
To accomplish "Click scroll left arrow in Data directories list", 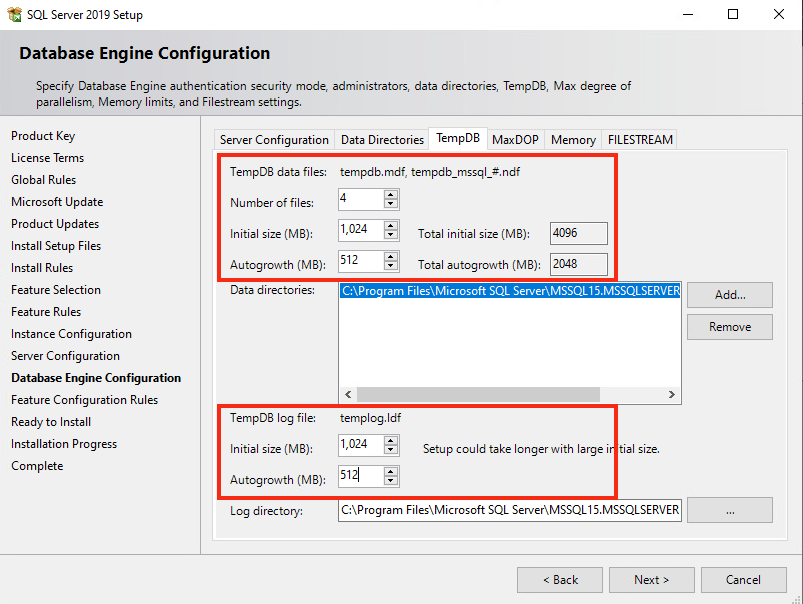I will pos(348,394).
